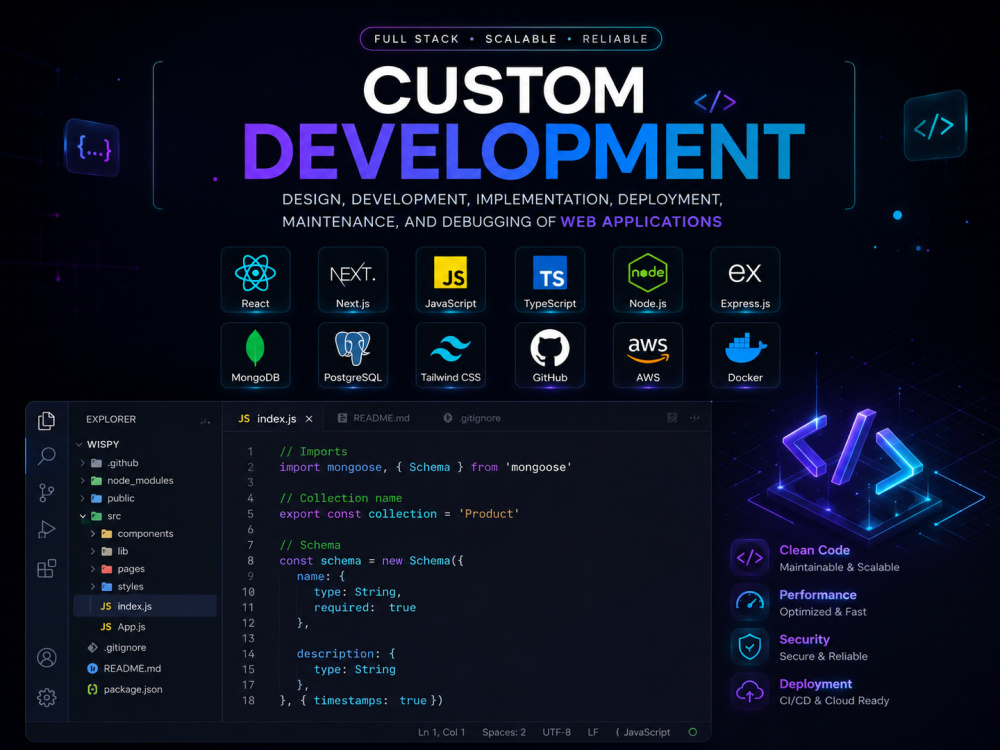Click the Node.js hexagon logo tile
Viewport: 1000px width, 750px height.
pos(647,279)
